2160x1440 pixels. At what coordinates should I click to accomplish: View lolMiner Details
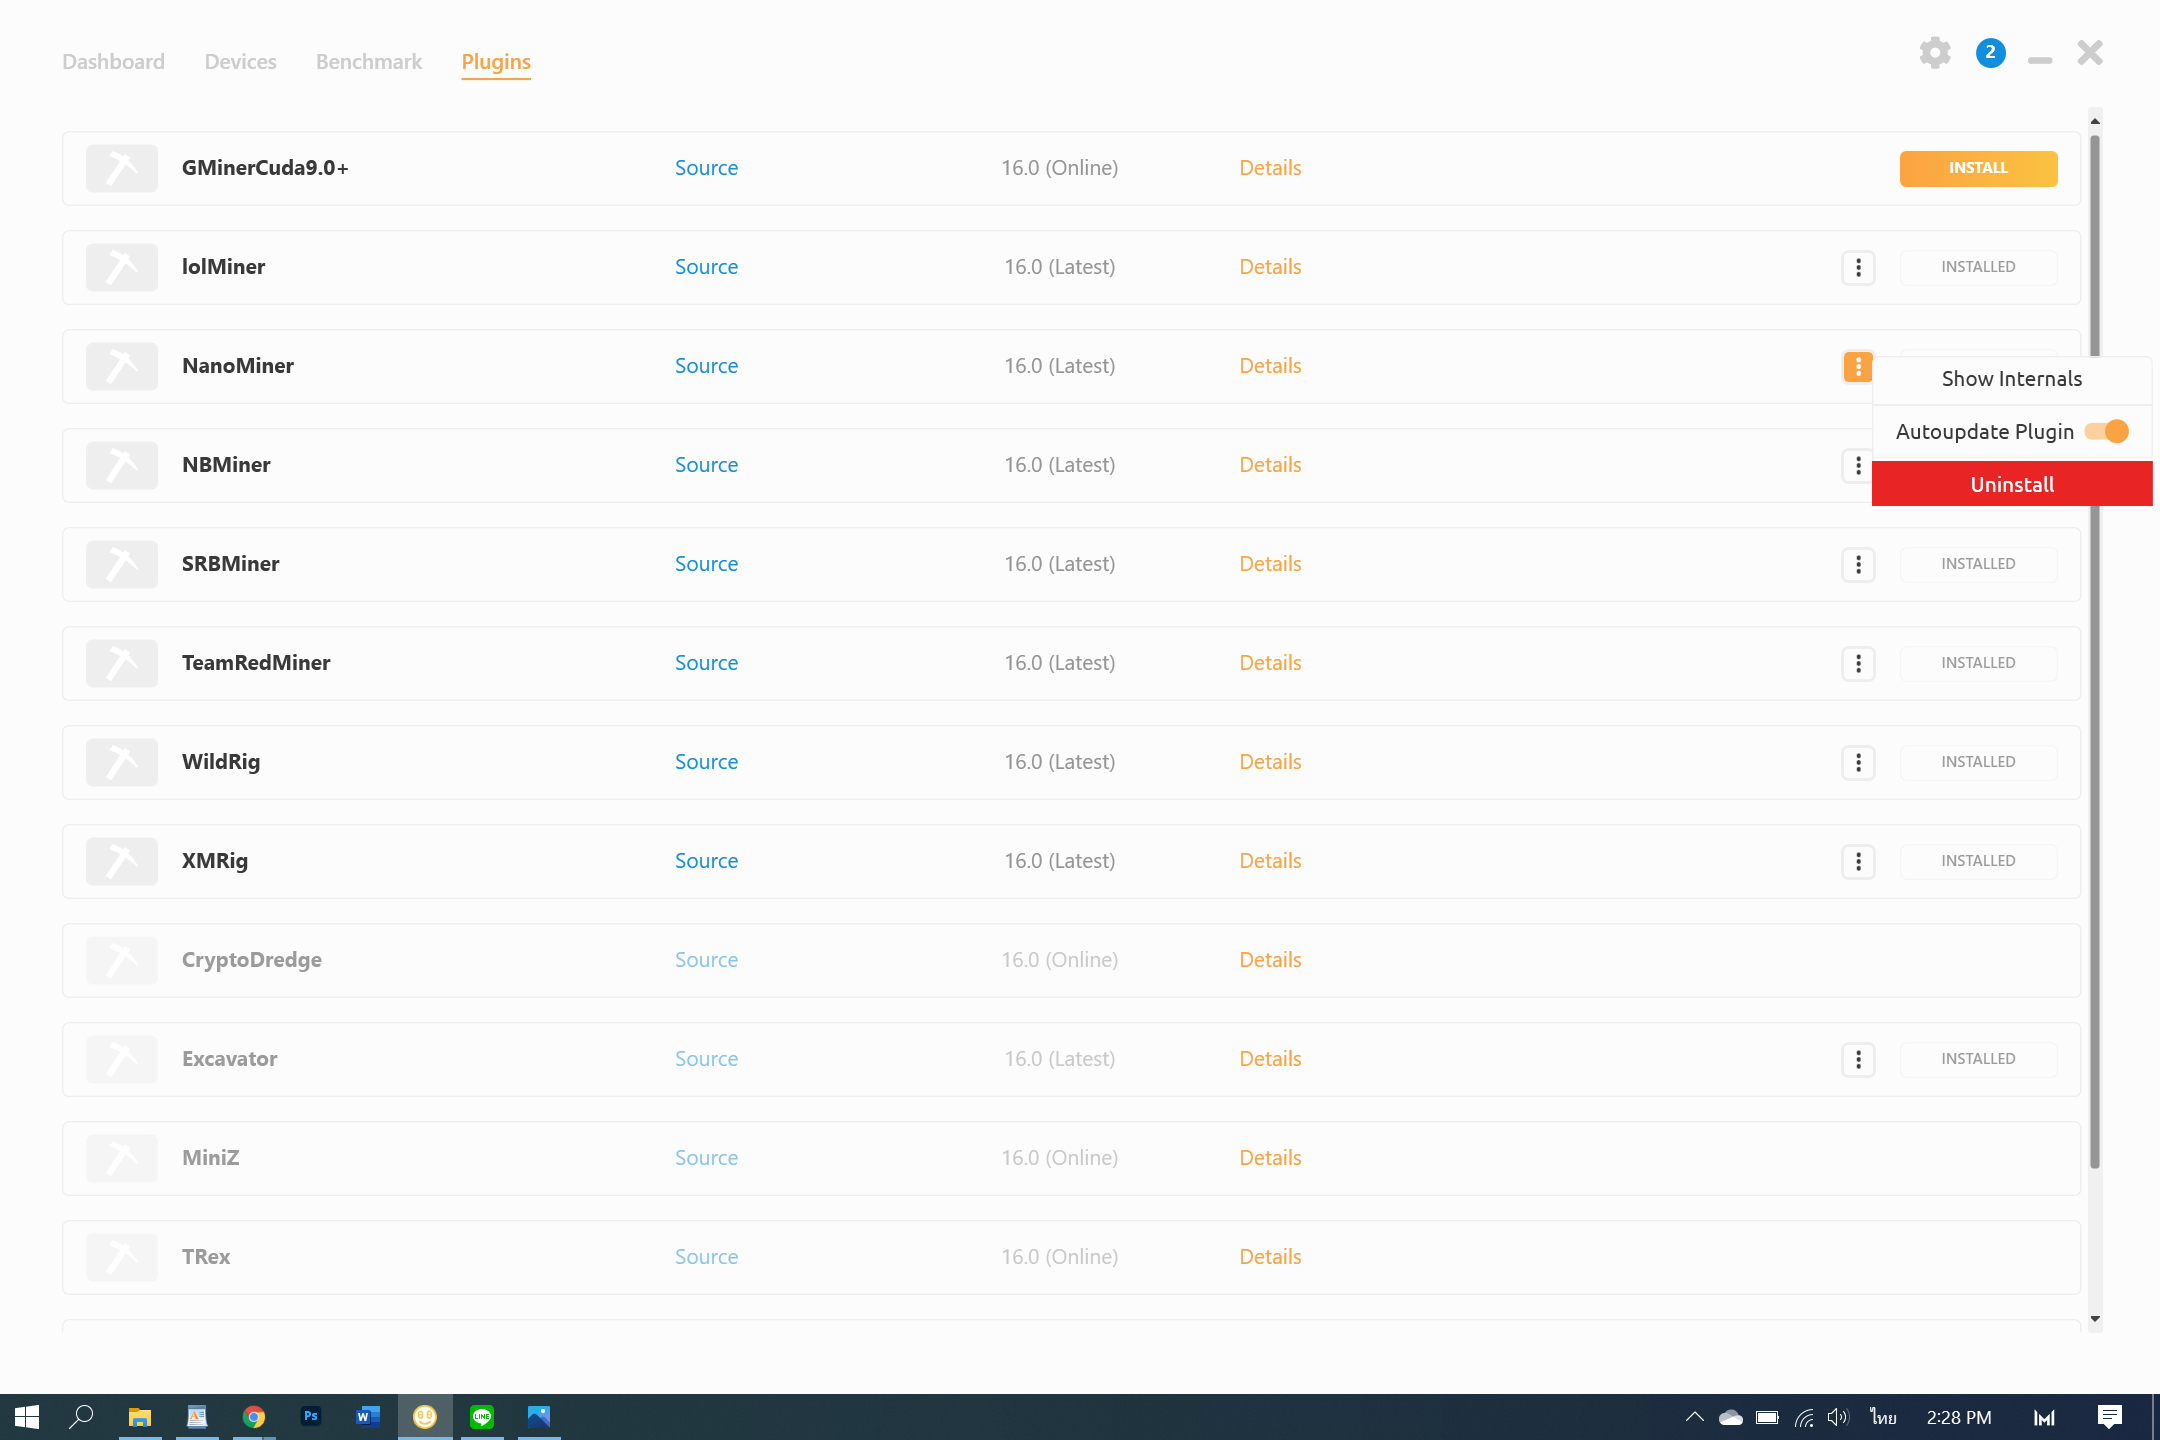(x=1270, y=267)
